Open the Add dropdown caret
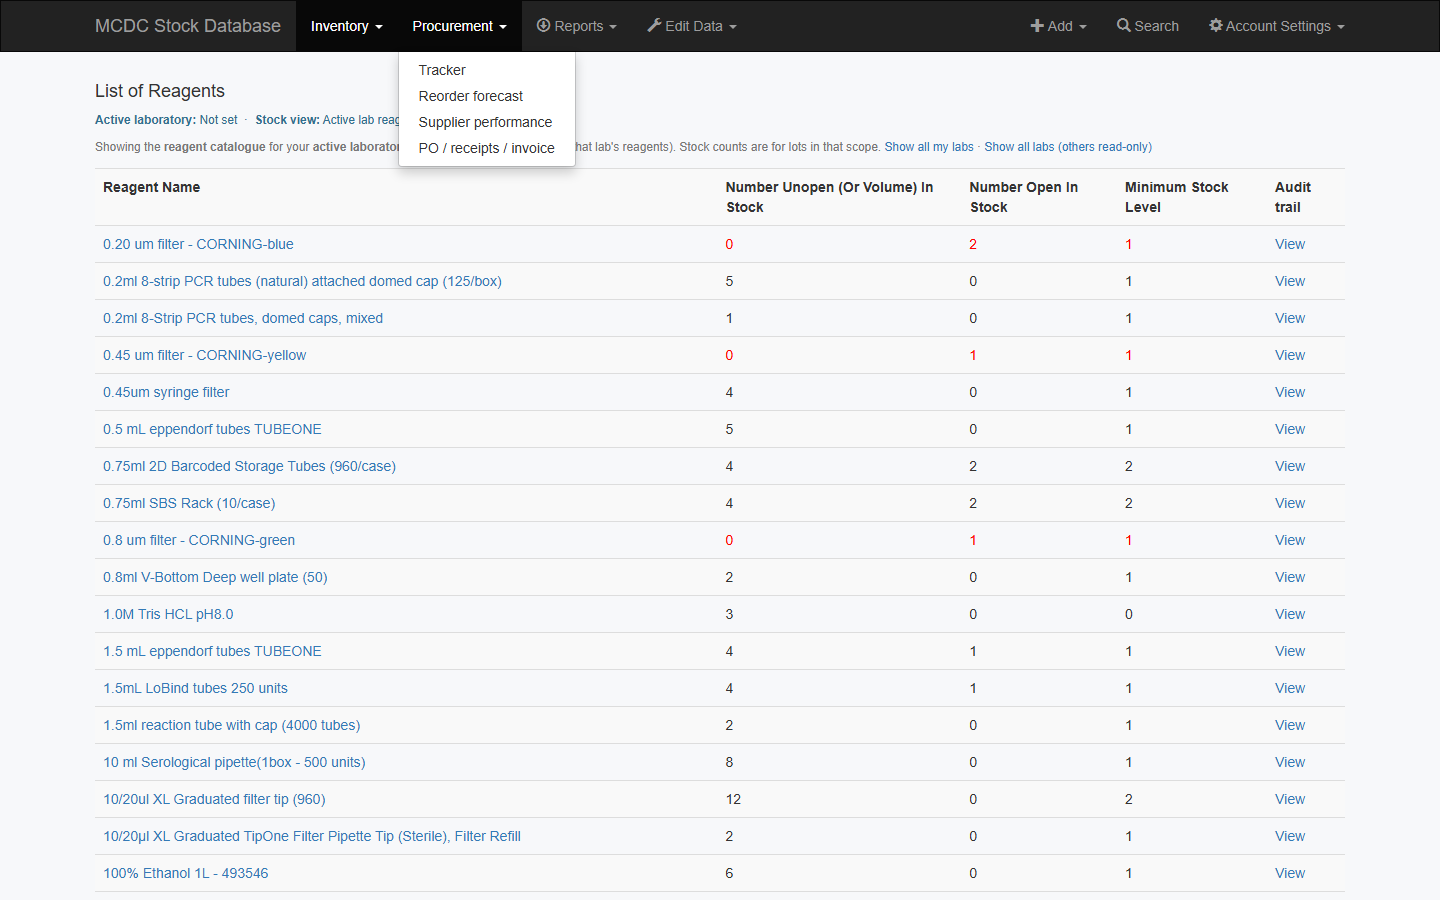The width and height of the screenshot is (1440, 900). (x=1083, y=27)
